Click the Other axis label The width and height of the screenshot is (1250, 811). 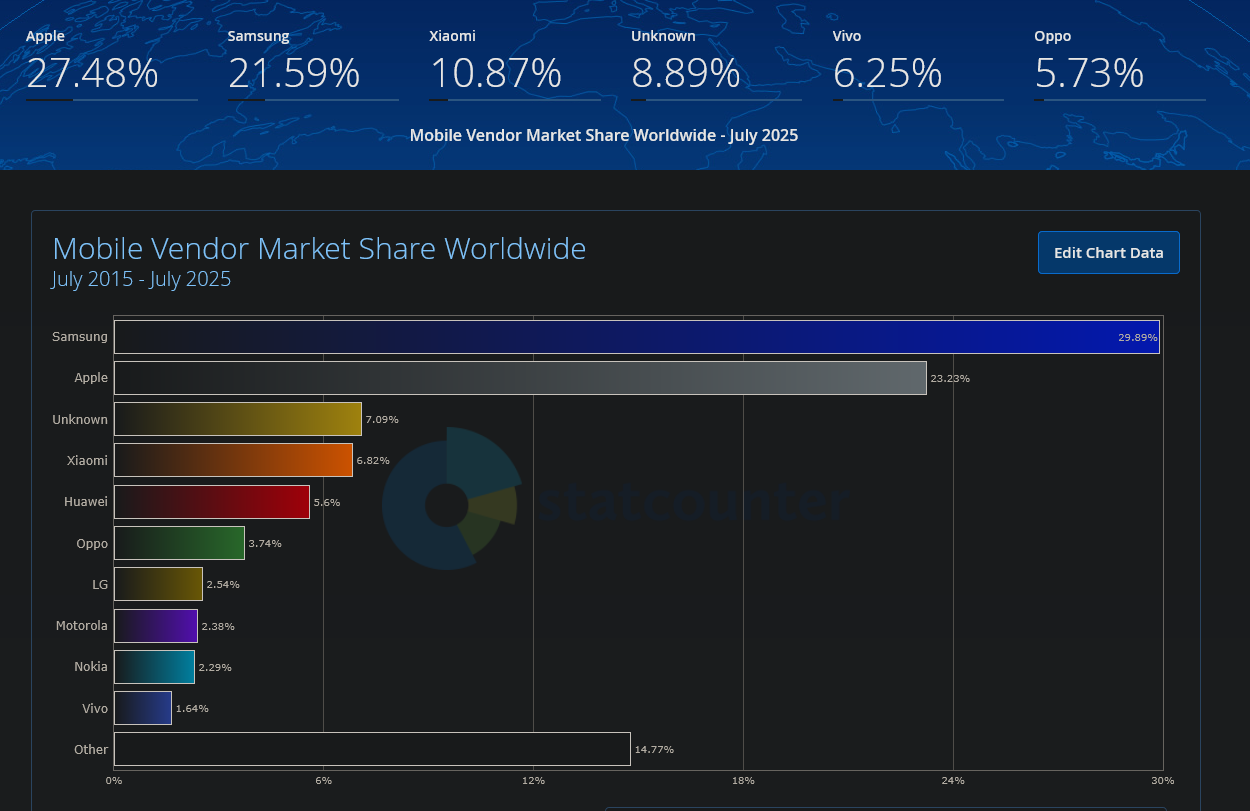[91, 749]
